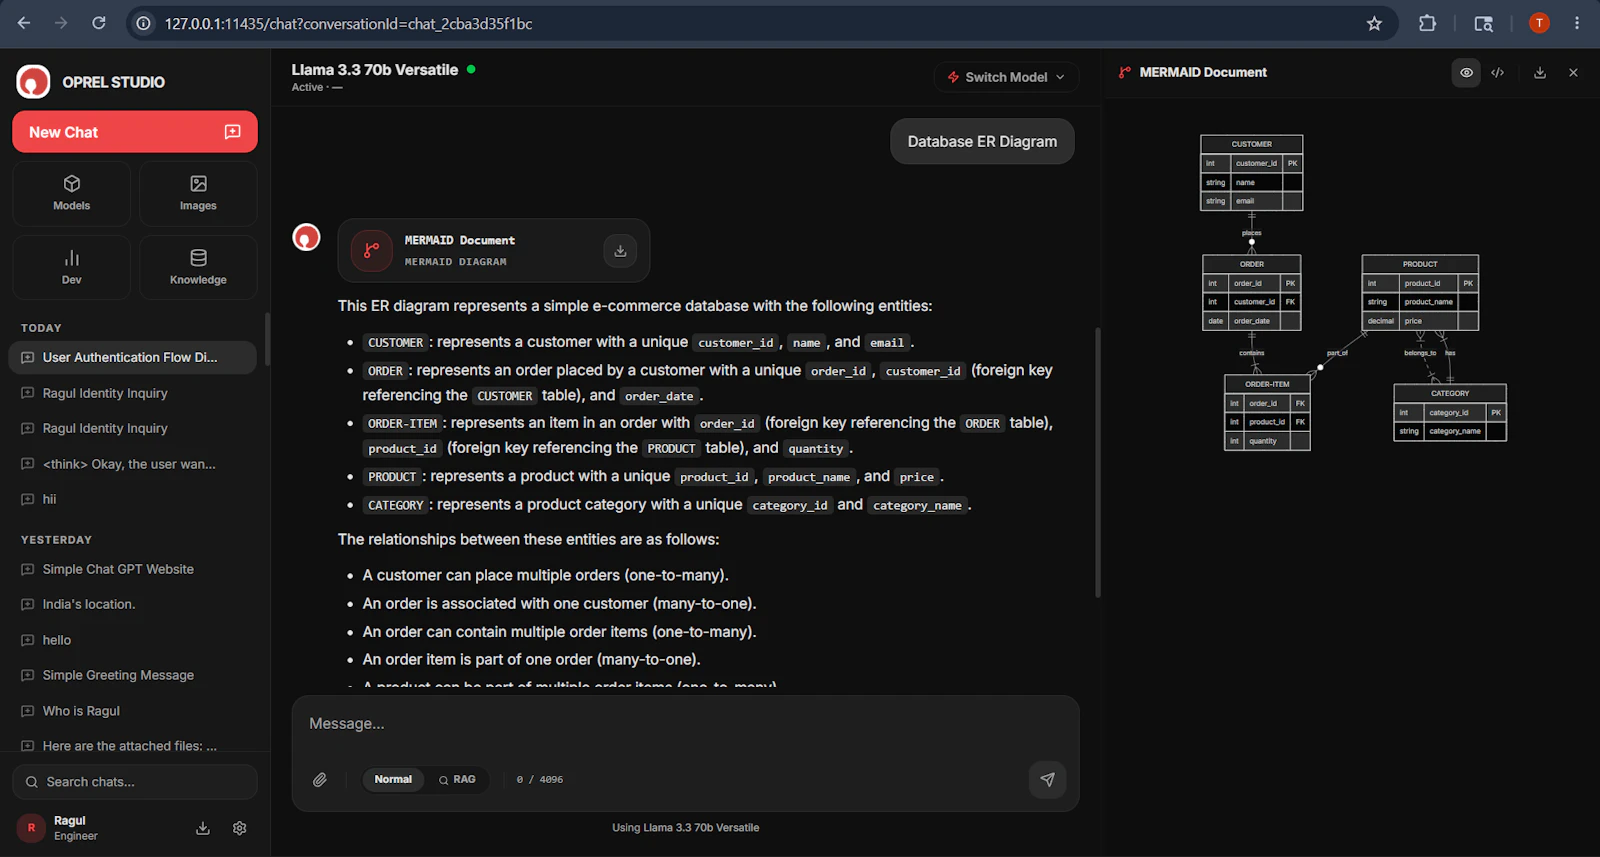Open browser media control icon
The height and width of the screenshot is (857, 1600).
click(x=1483, y=23)
